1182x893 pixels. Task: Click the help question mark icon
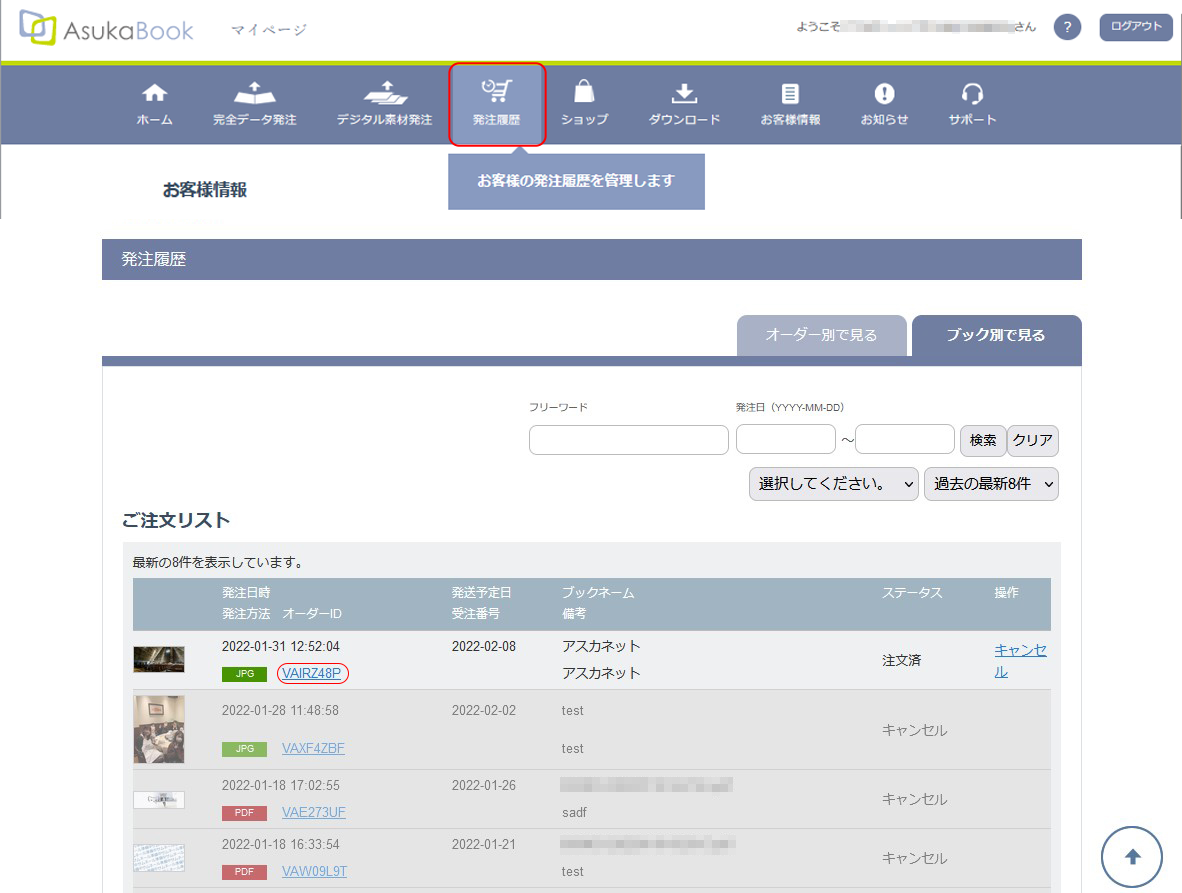[x=1067, y=27]
